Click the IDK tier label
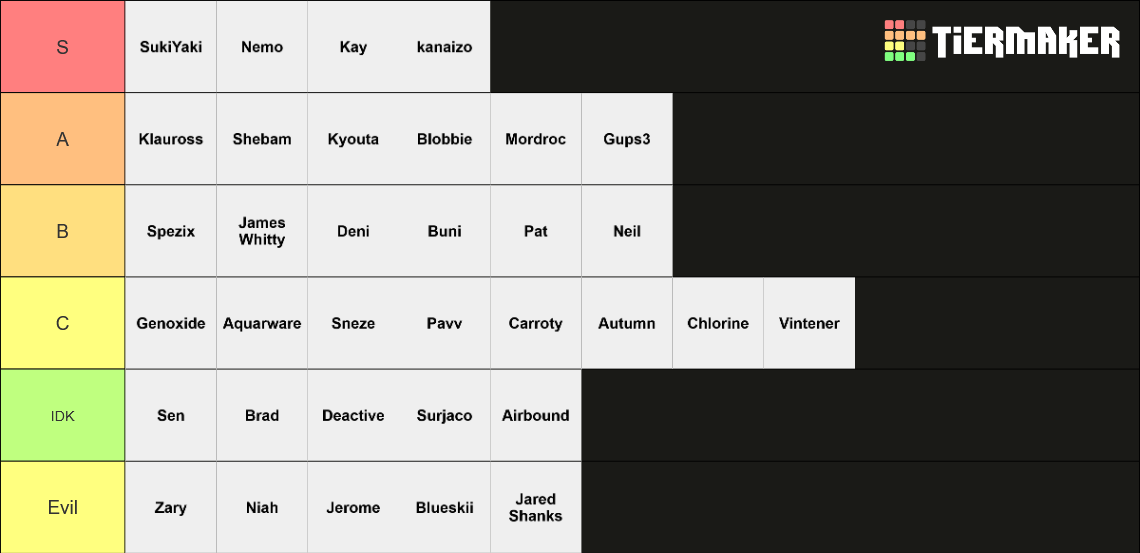 coord(63,416)
